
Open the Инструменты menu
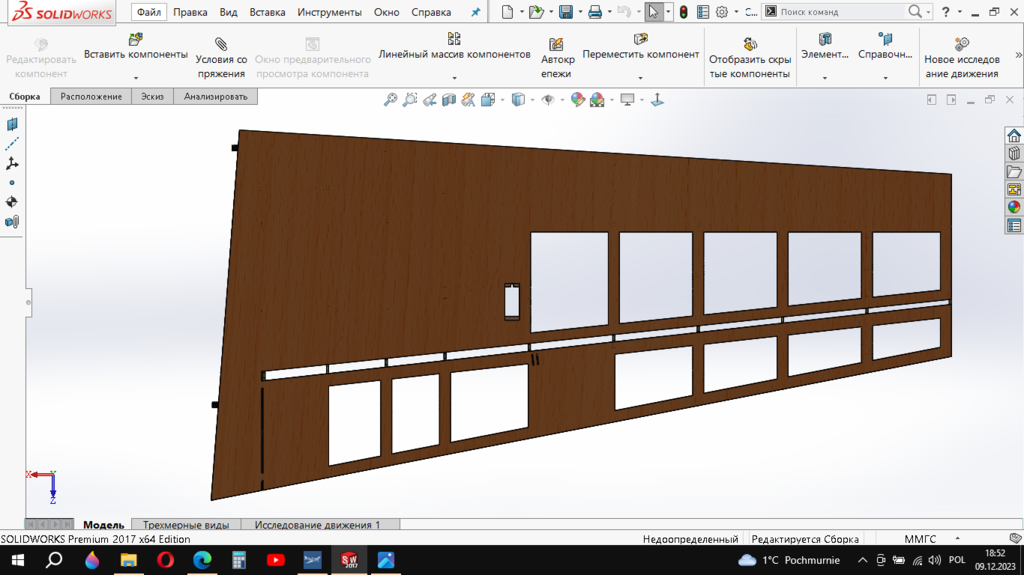(x=329, y=13)
